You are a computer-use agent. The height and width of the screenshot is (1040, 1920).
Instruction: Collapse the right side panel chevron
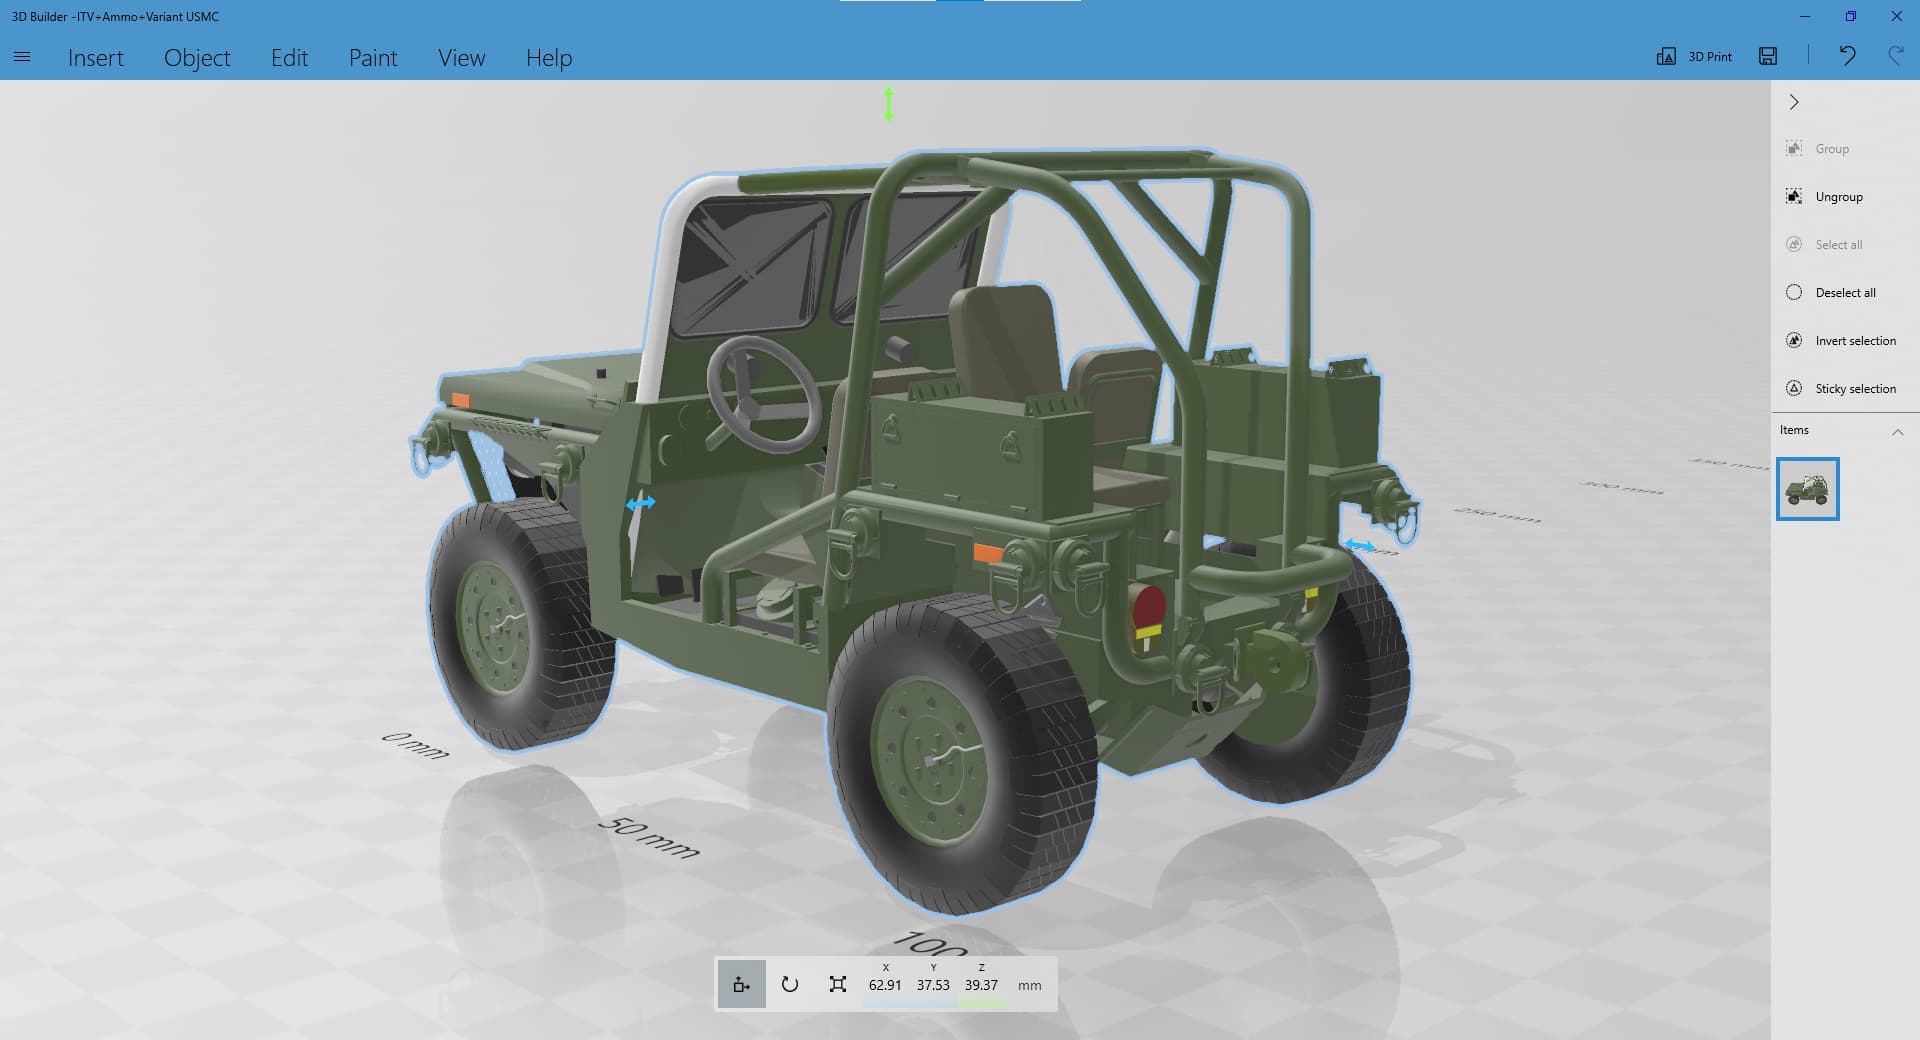click(x=1794, y=102)
